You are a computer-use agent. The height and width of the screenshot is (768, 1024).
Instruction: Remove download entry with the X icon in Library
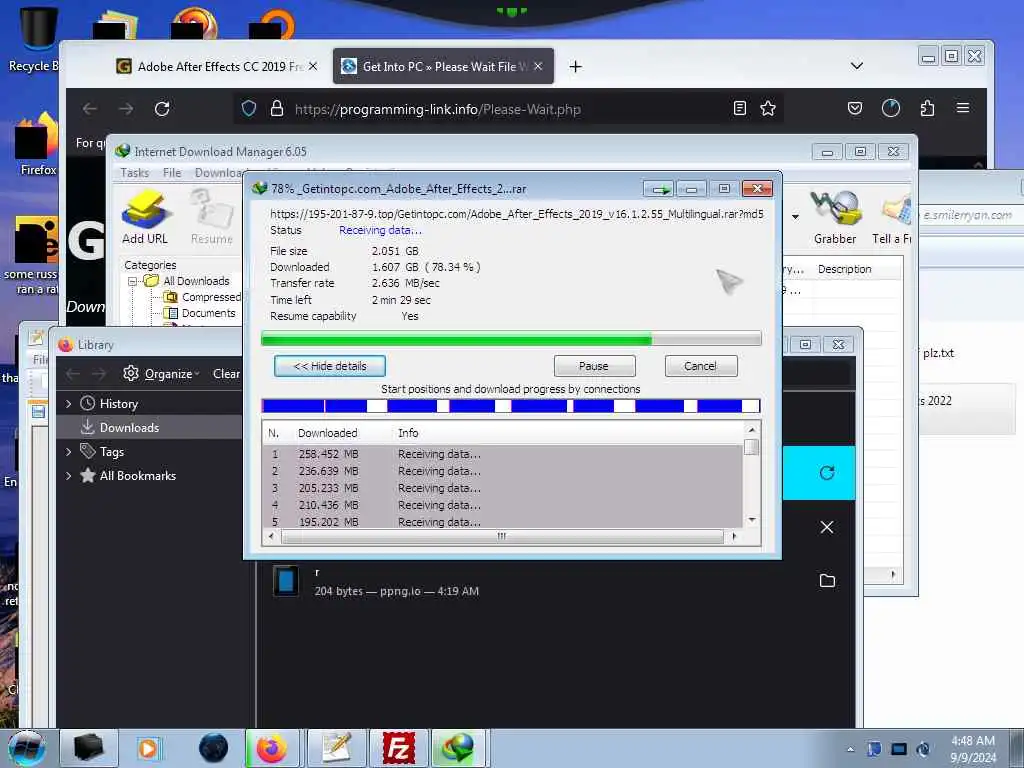pyautogui.click(x=827, y=527)
